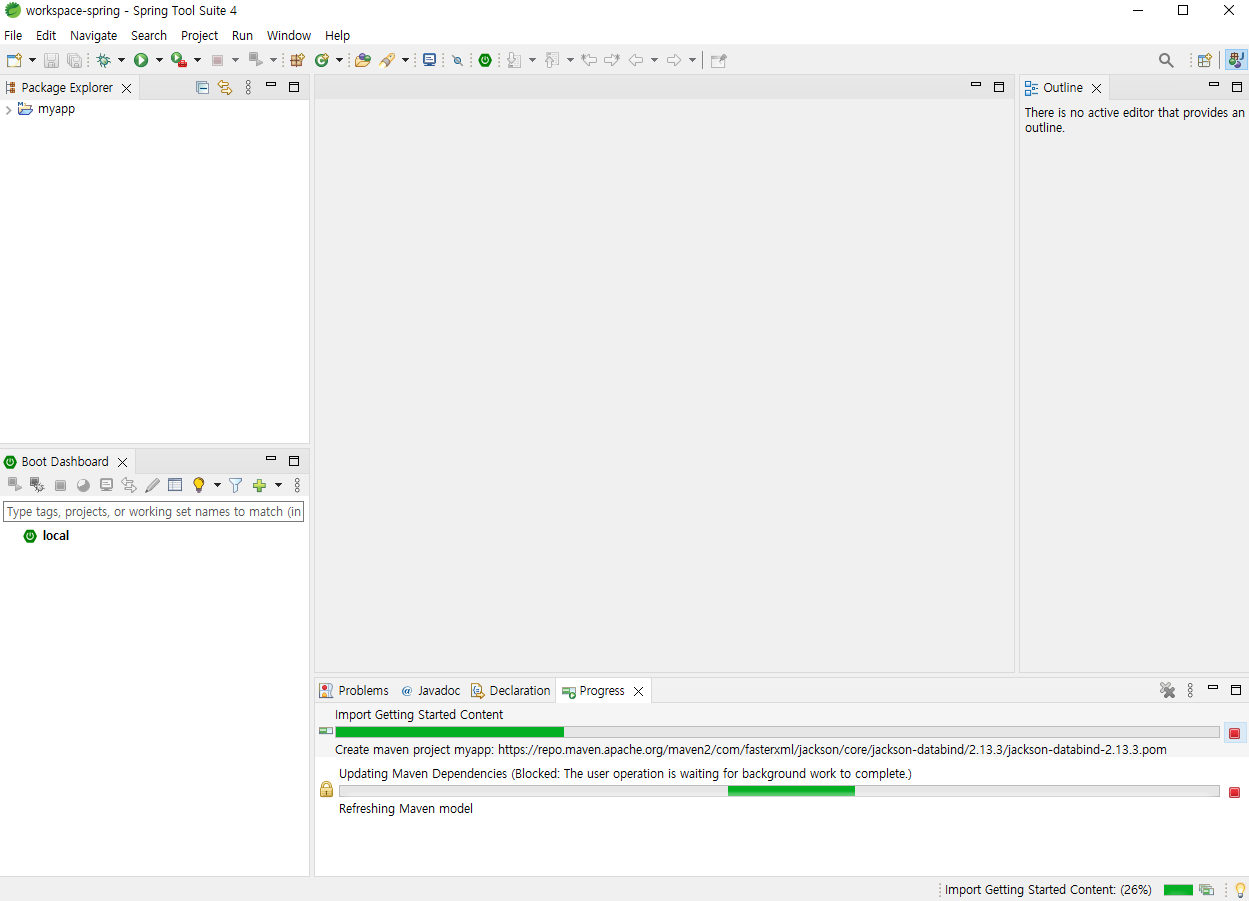Image resolution: width=1249 pixels, height=901 pixels.
Task: Click 'Import Getting Started Content: (26%)' status text
Action: [1048, 890]
